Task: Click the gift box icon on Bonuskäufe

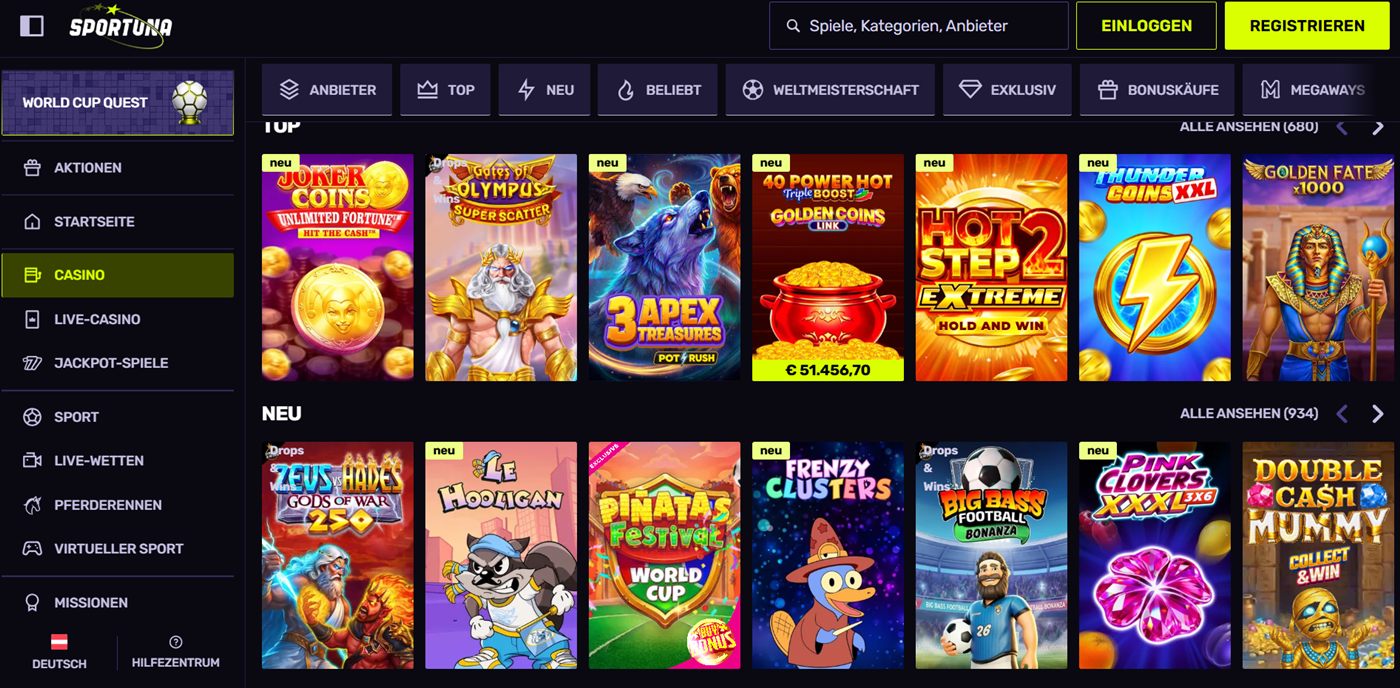Action: (x=1107, y=90)
